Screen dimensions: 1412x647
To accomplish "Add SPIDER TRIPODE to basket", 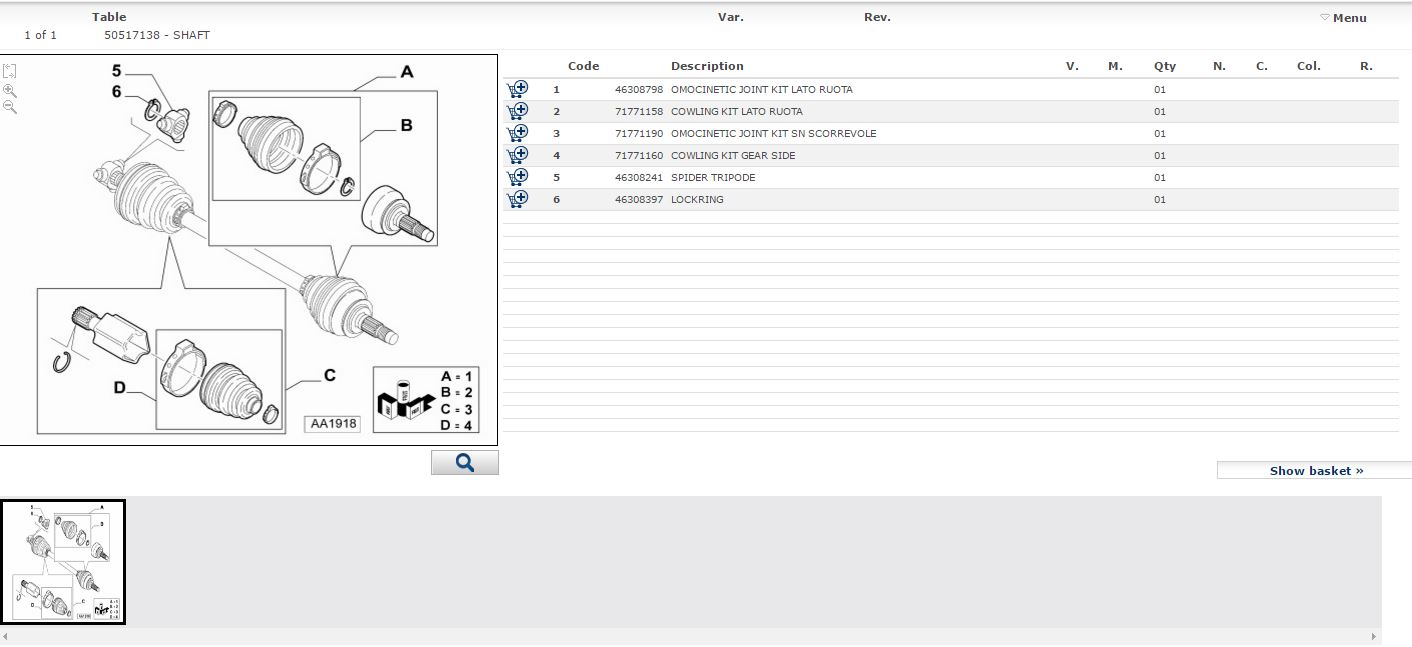I will click(x=517, y=178).
